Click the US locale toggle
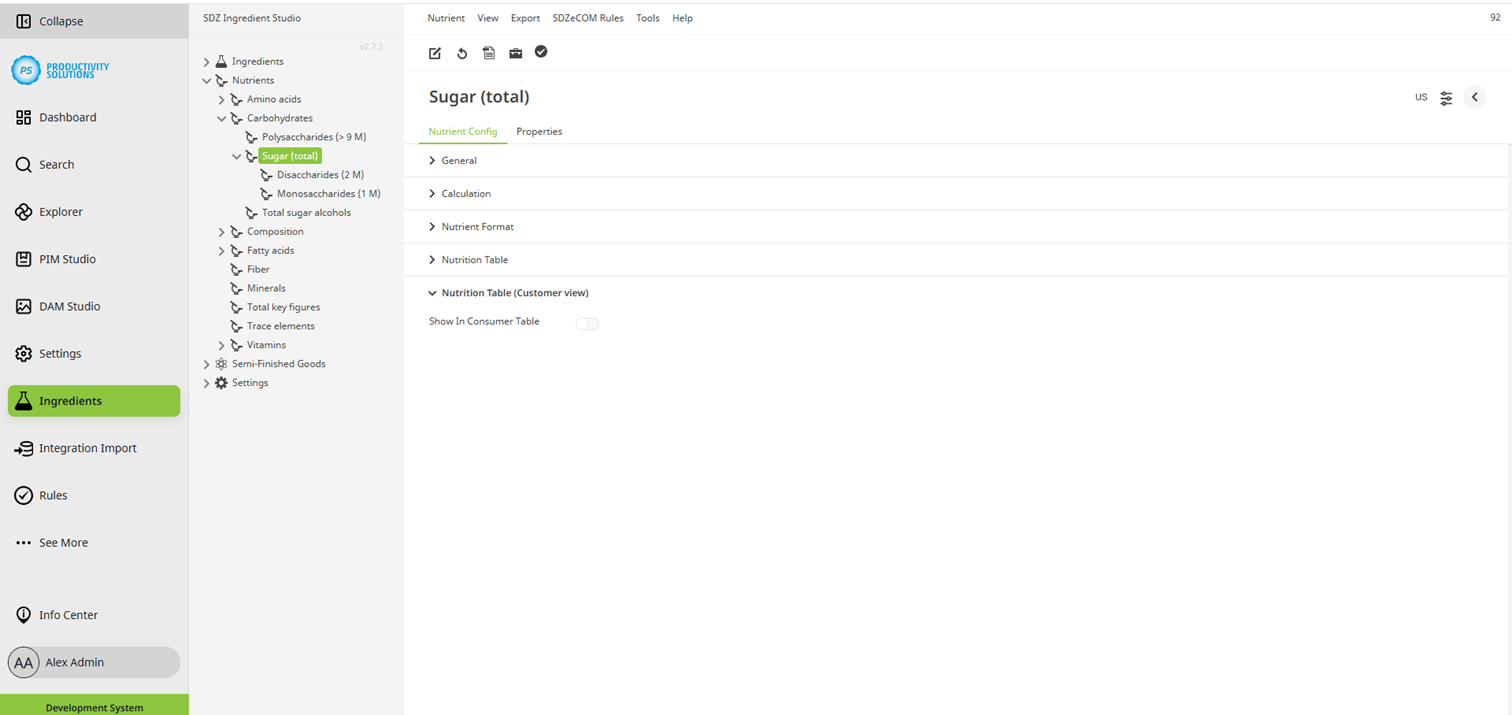This screenshot has width=1512, height=715. coord(1421,97)
